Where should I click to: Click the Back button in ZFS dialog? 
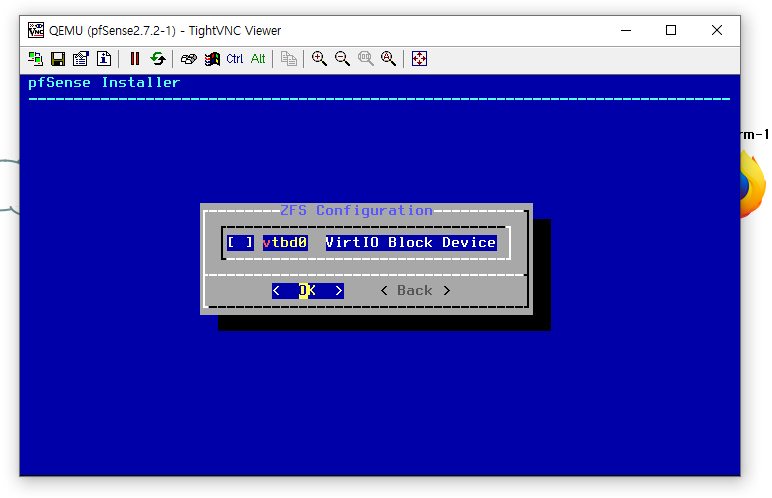415,291
